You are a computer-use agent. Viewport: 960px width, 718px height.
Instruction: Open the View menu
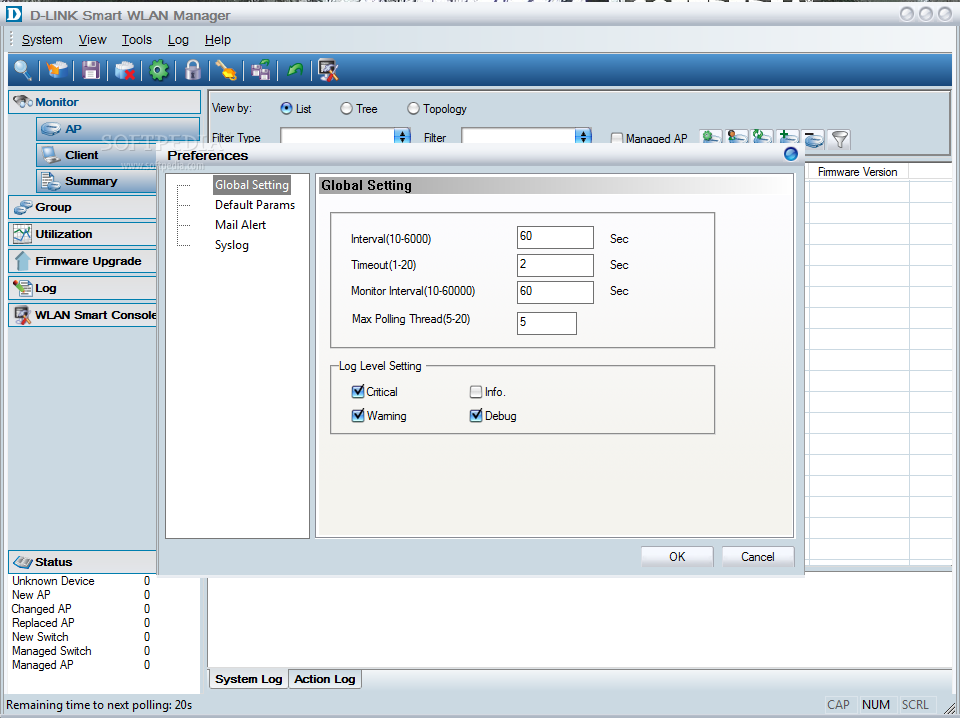click(x=92, y=40)
